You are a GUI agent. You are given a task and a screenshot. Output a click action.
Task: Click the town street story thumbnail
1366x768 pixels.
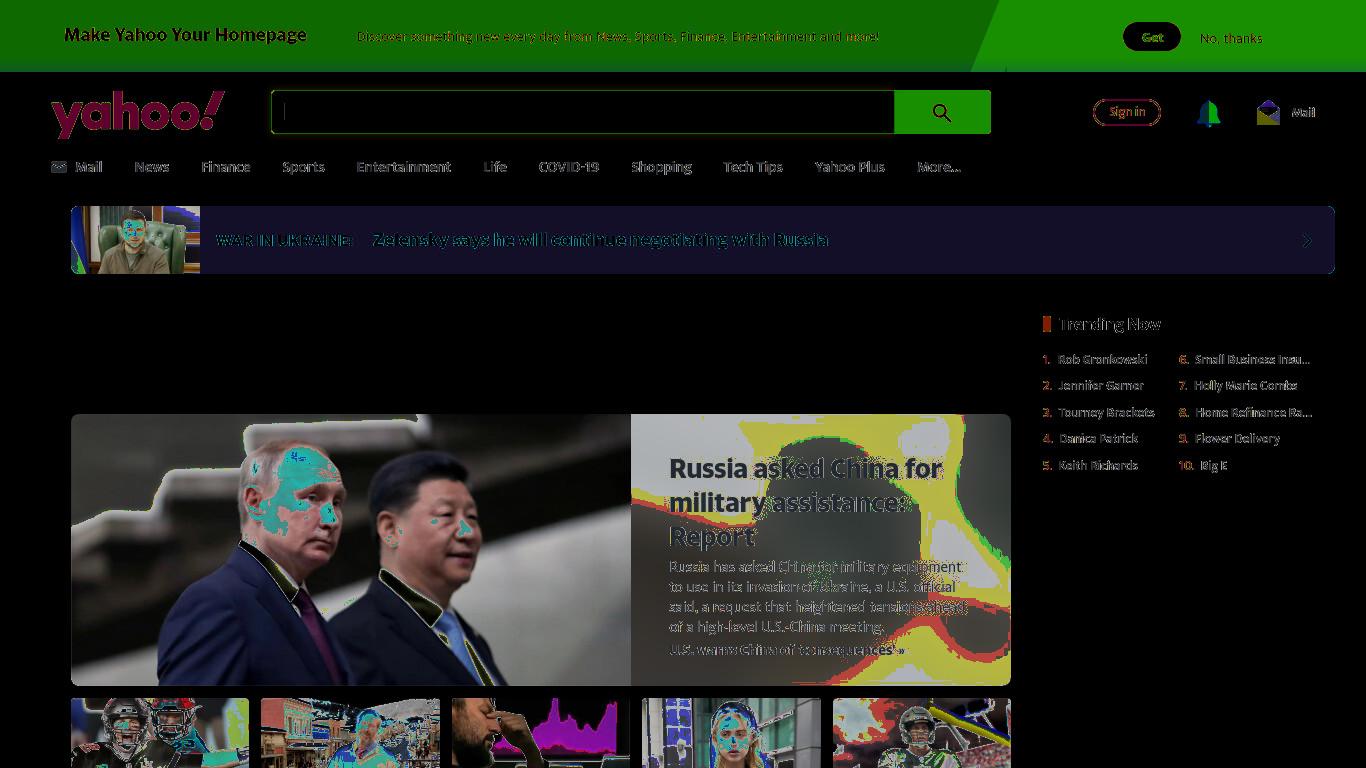pyautogui.click(x=350, y=733)
